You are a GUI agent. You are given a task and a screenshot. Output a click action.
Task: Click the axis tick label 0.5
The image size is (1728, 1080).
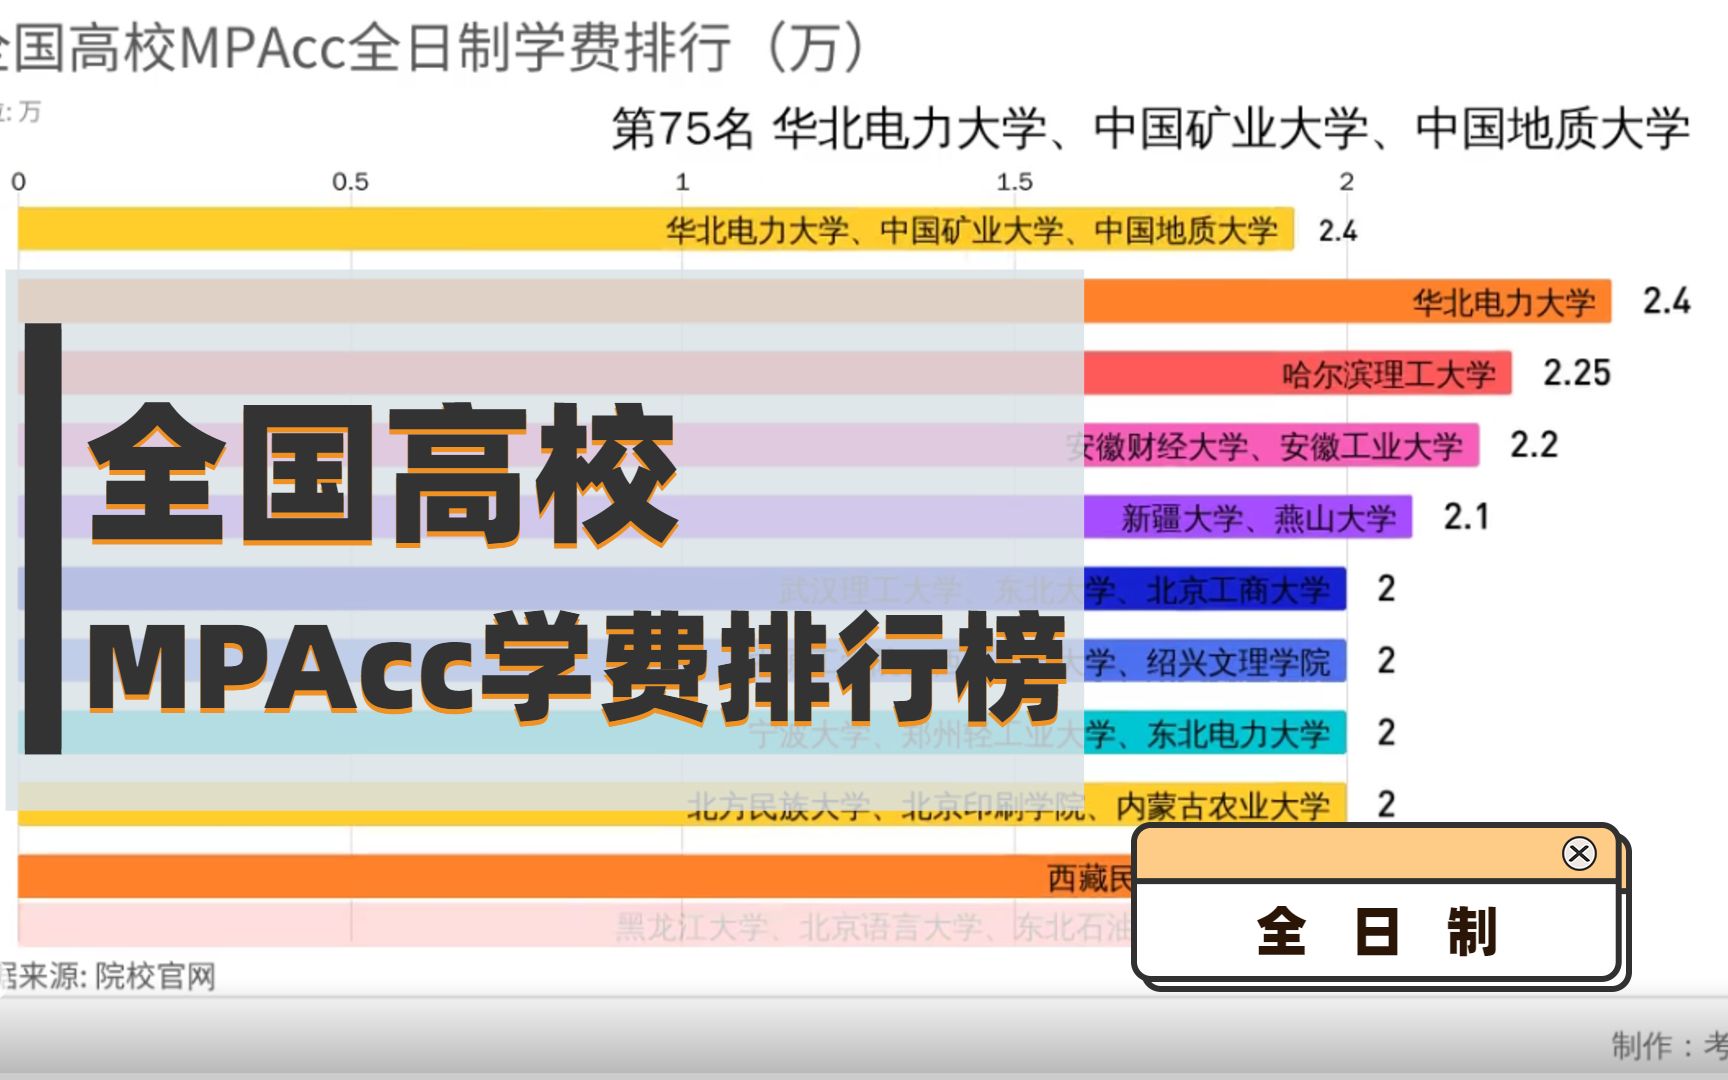350,182
